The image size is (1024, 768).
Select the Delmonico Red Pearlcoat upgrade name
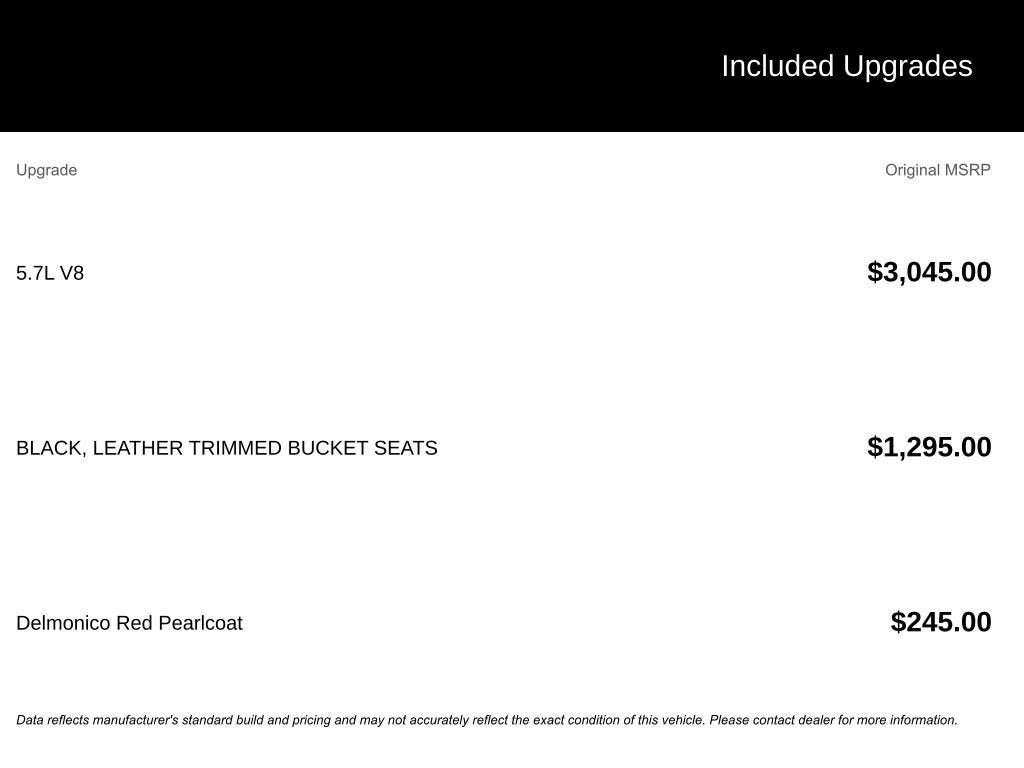tap(129, 623)
